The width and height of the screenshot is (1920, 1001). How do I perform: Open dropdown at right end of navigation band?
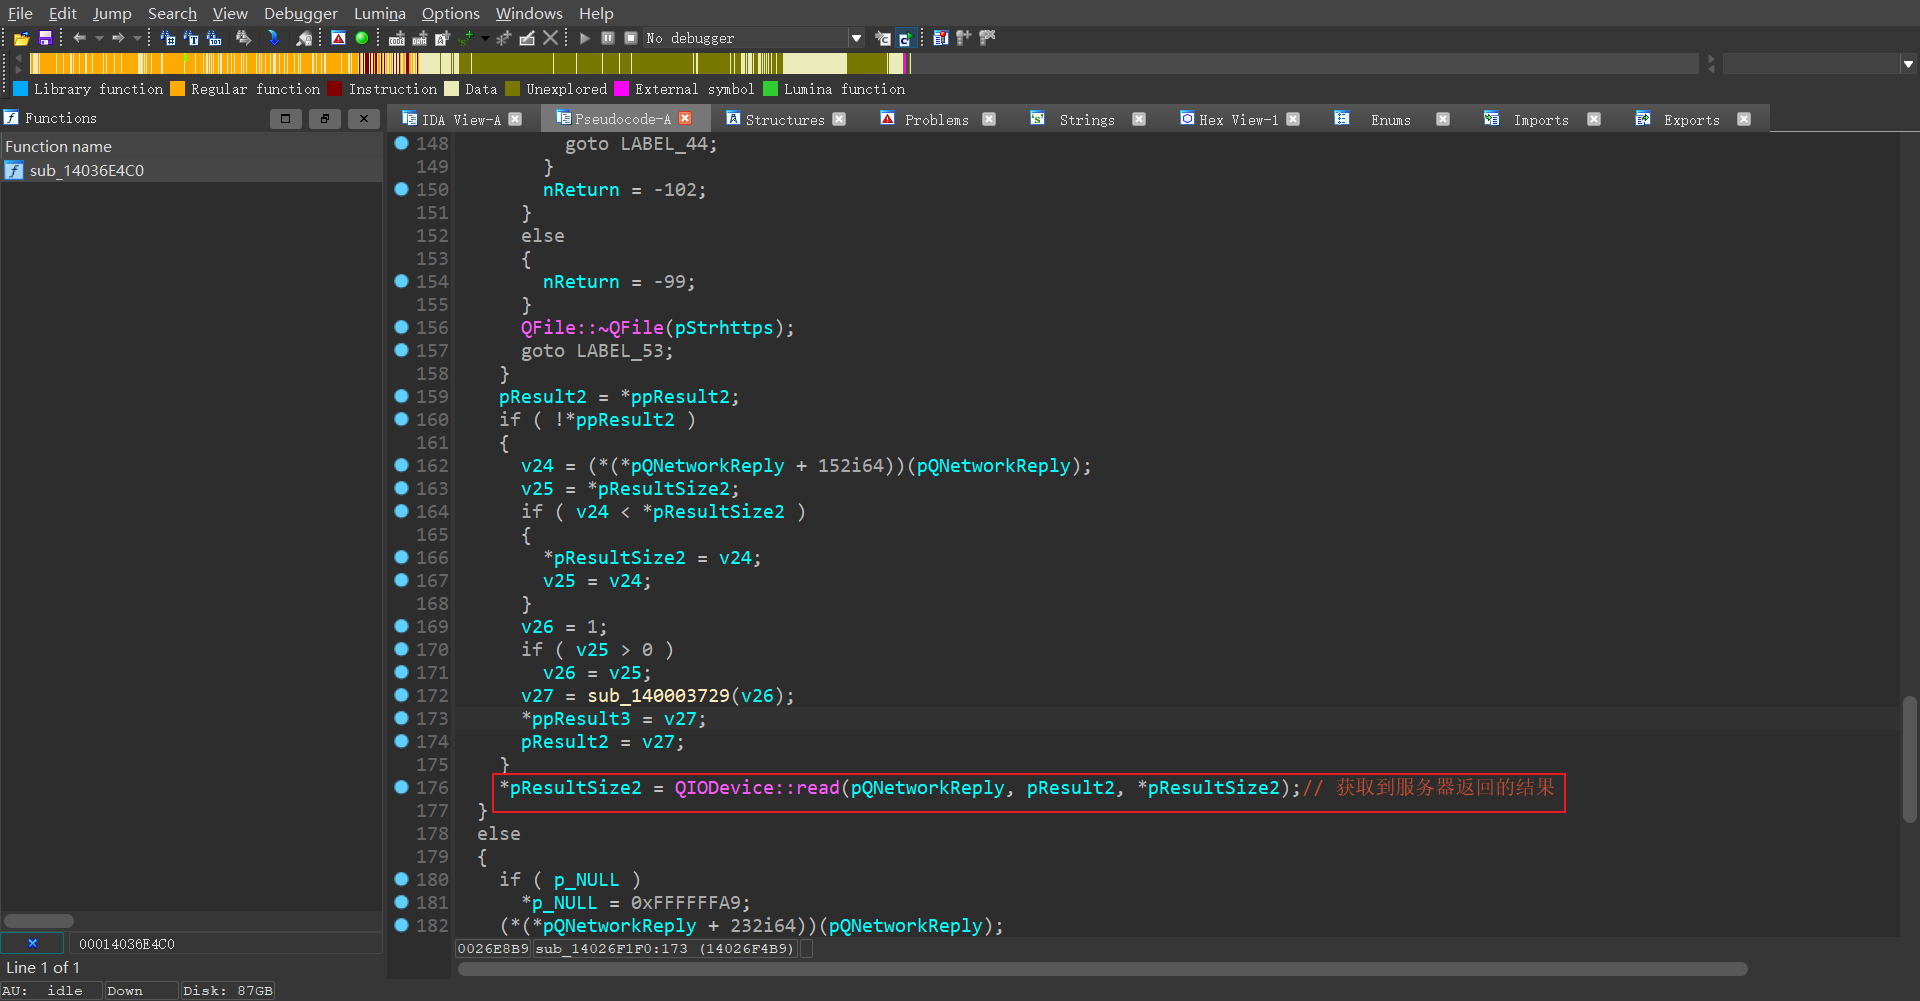click(x=1908, y=64)
